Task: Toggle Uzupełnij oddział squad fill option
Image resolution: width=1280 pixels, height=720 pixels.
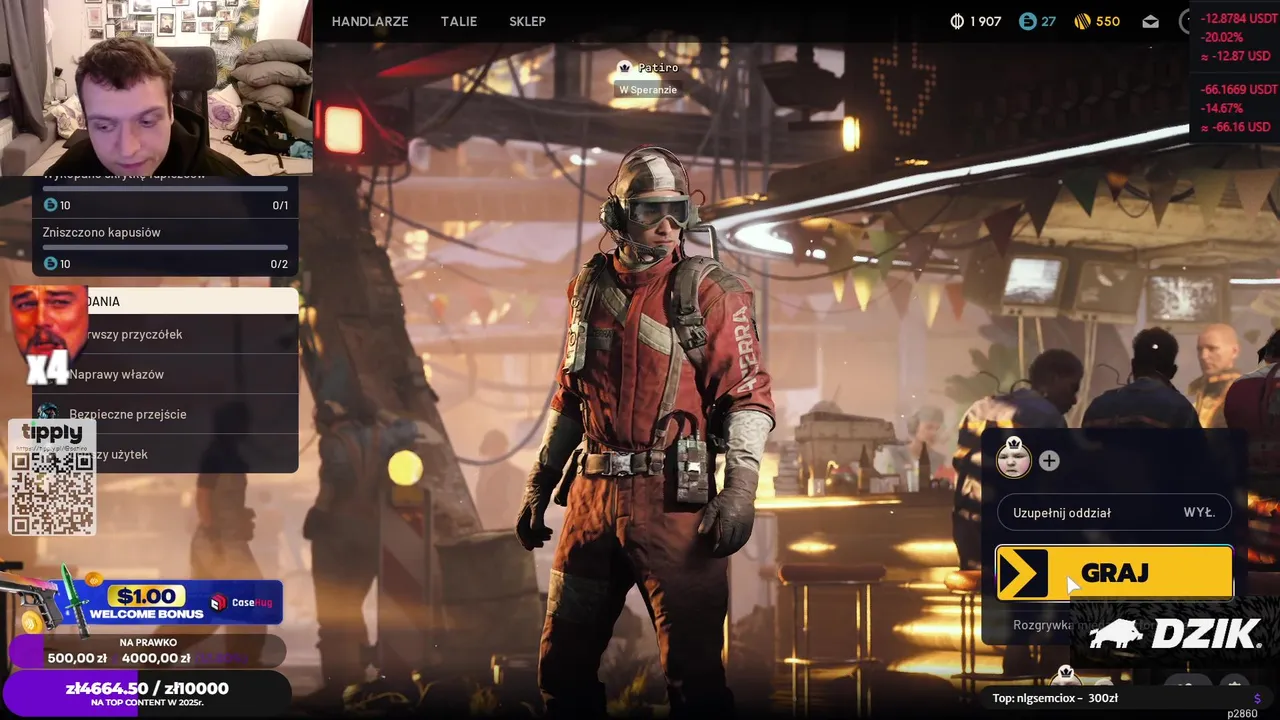Action: pyautogui.click(x=1114, y=513)
